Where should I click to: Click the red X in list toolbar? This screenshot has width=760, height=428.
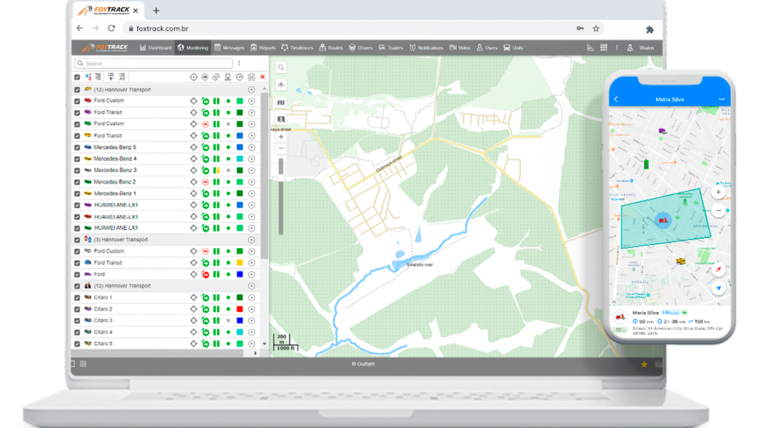tap(262, 76)
